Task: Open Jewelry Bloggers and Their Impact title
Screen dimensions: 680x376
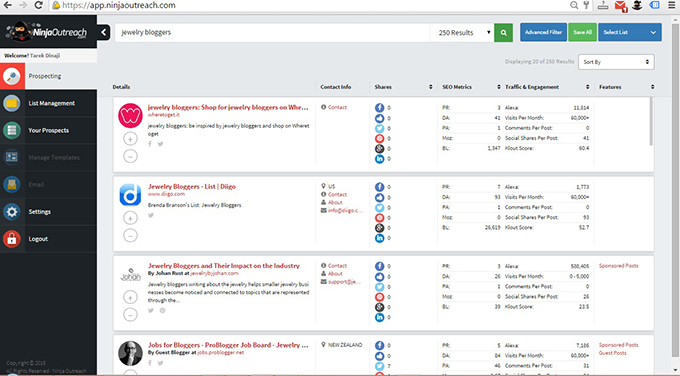Action: pos(224,266)
